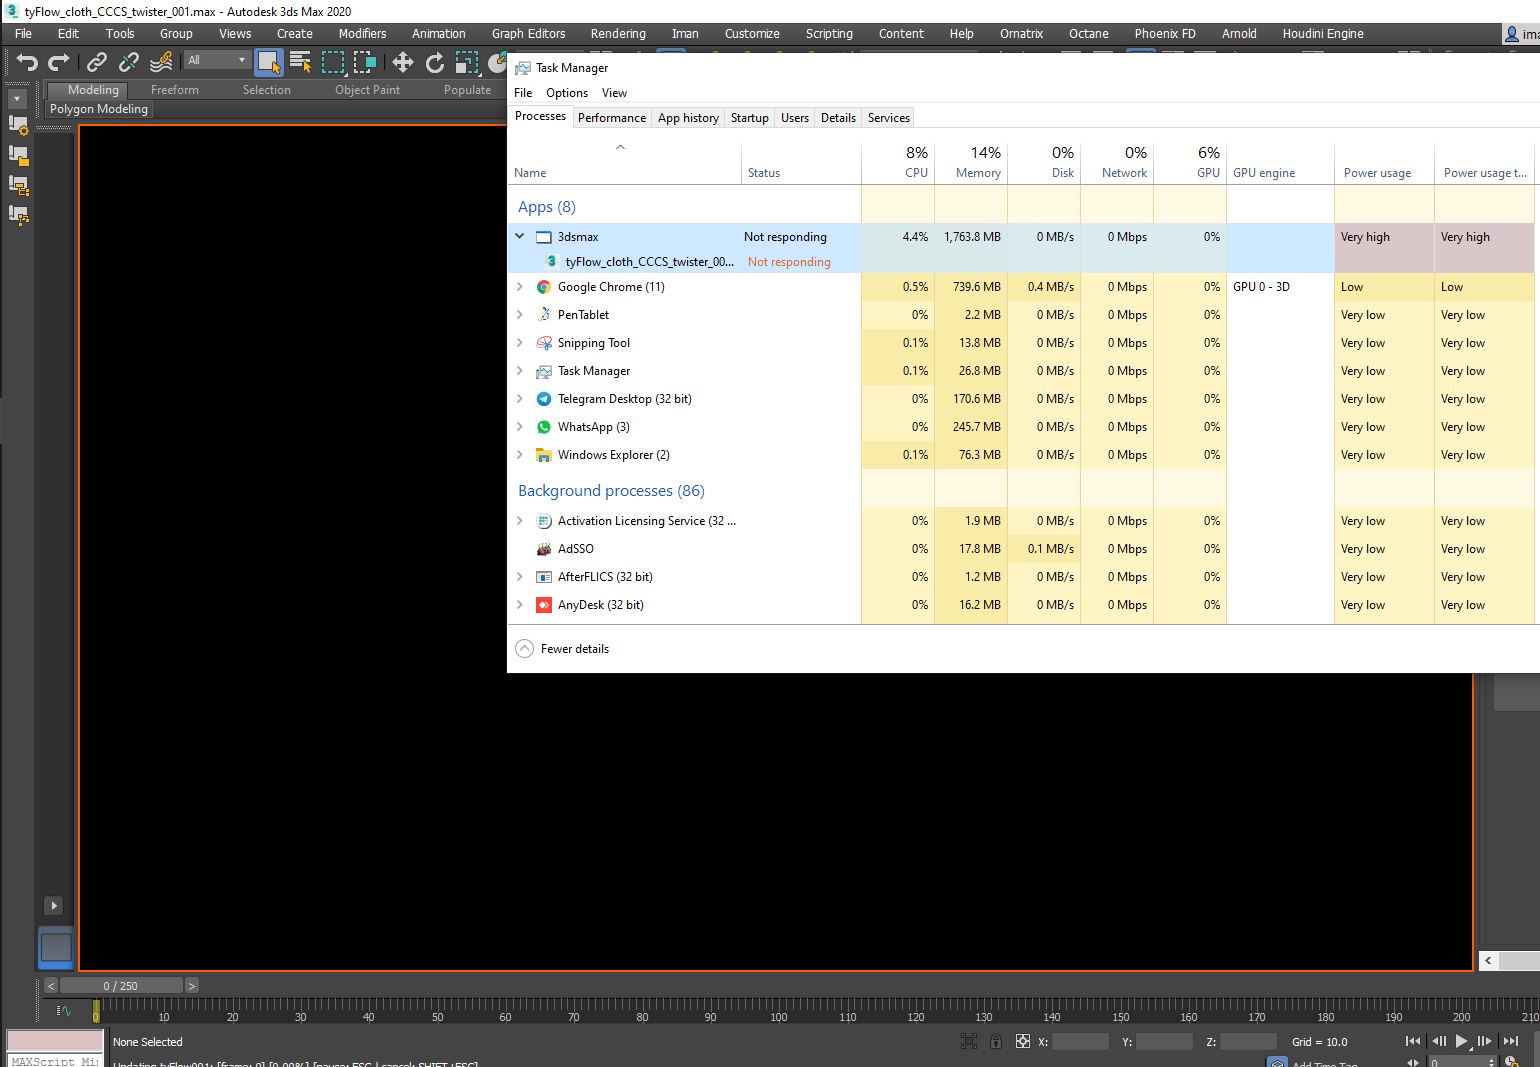1540x1067 pixels.
Task: Sort processes by the Name column header
Action: click(x=624, y=162)
